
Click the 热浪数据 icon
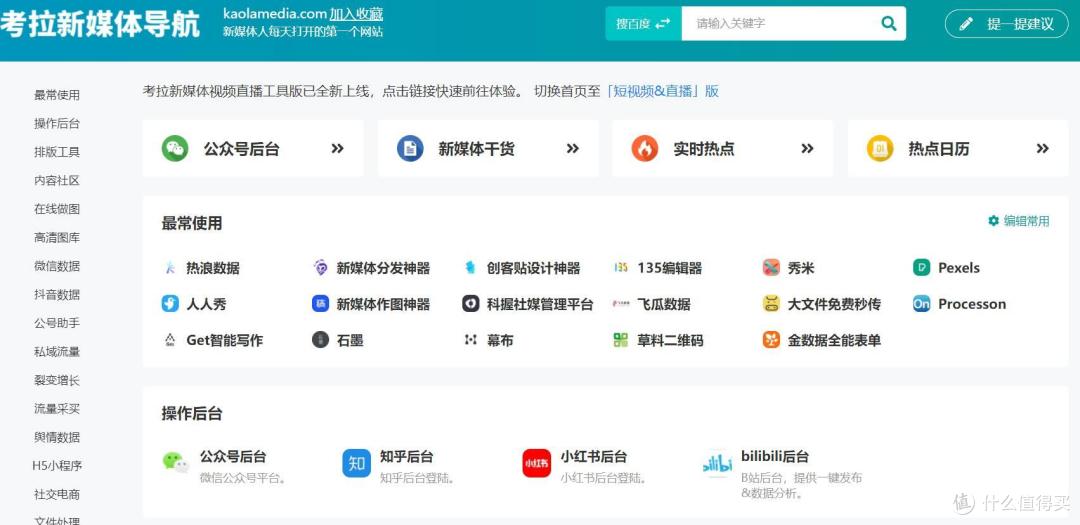(x=170, y=268)
